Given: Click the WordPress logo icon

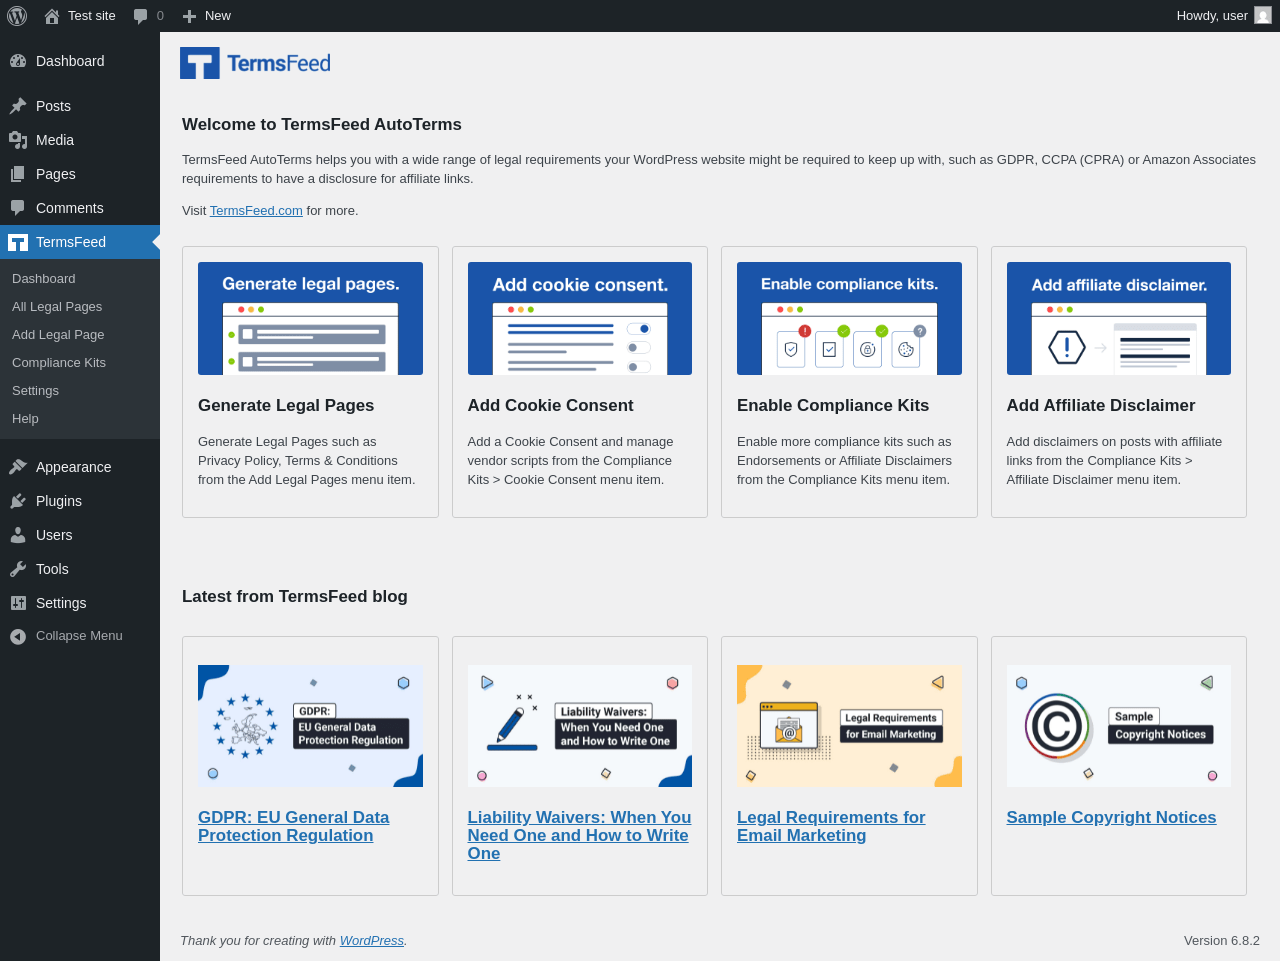Looking at the screenshot, I should 17,16.
